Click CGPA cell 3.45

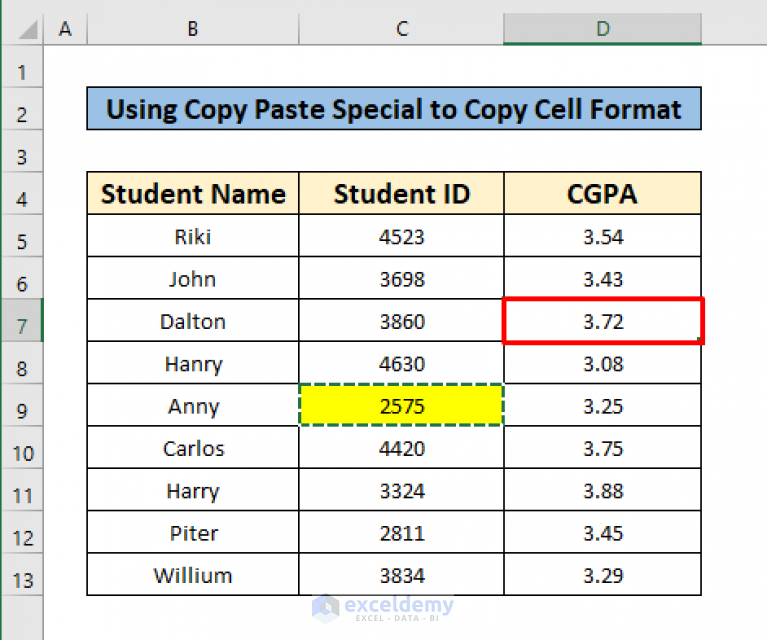[x=602, y=532]
